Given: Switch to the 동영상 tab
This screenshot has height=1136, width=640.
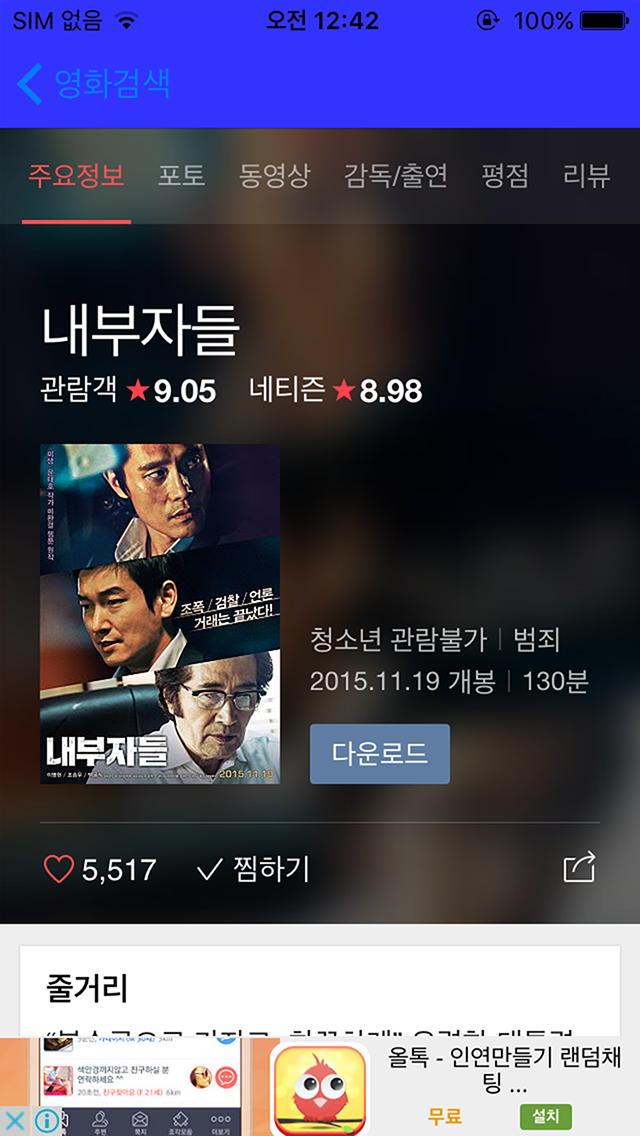Looking at the screenshot, I should point(275,176).
